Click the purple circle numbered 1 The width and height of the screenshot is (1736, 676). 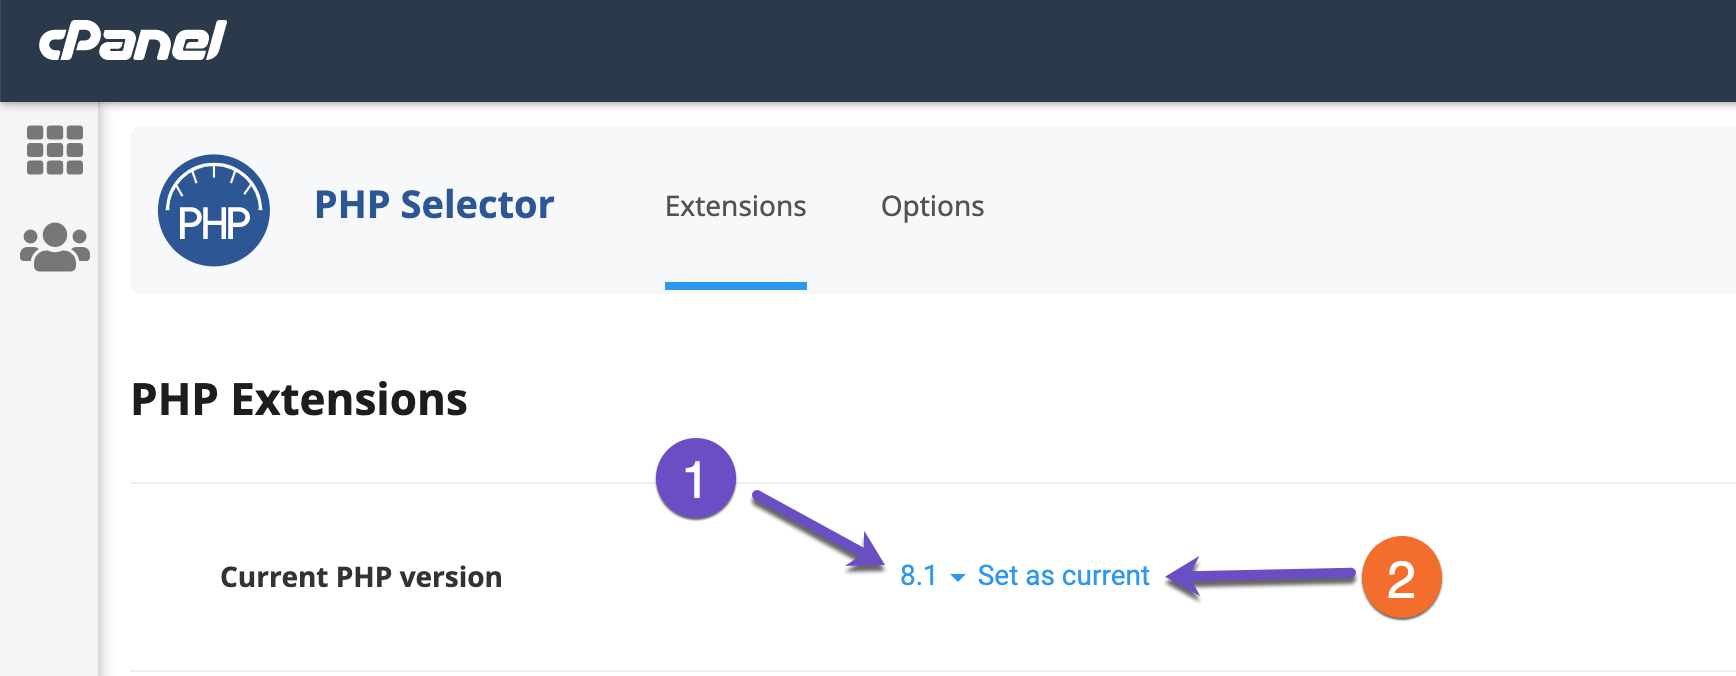point(696,479)
